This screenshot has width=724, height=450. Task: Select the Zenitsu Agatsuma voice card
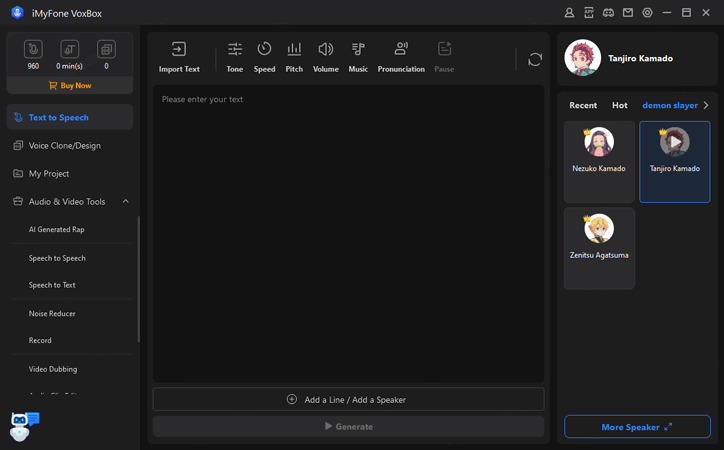[599, 248]
